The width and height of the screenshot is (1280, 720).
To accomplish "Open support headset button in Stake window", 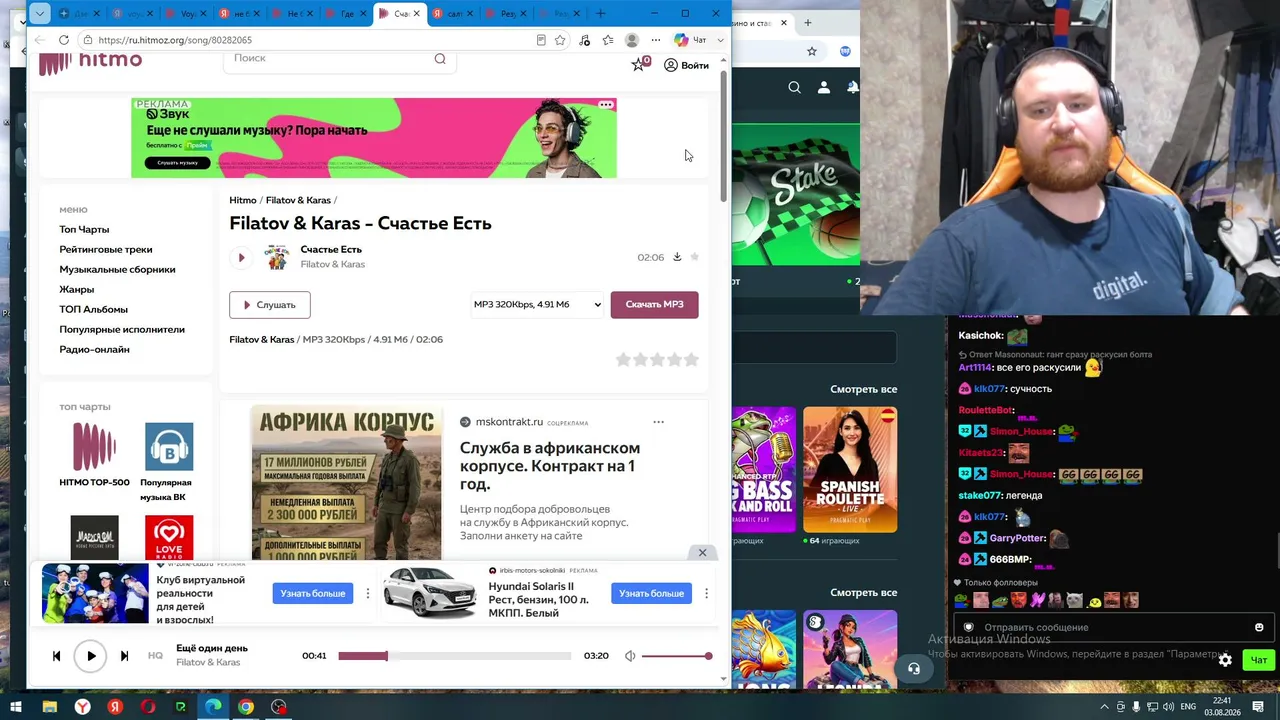I will click(913, 669).
